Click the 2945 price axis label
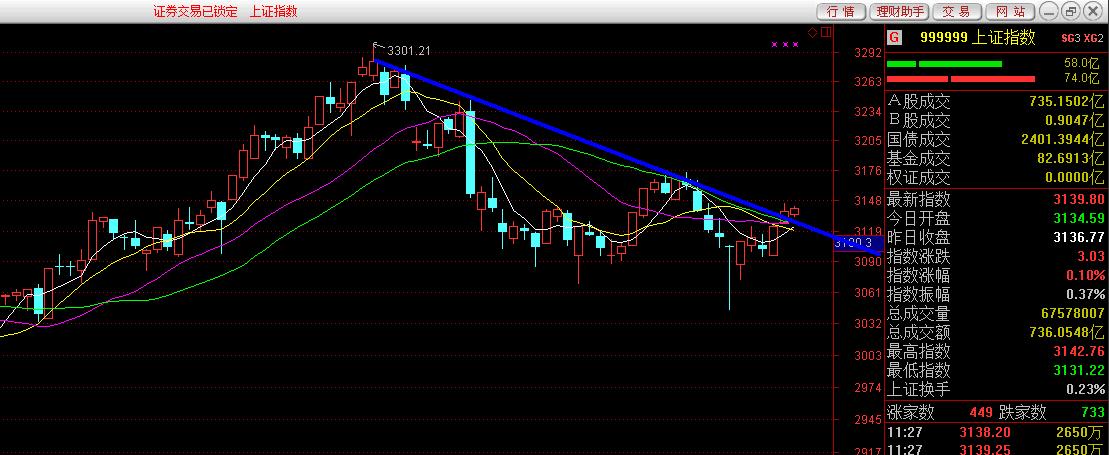The height and width of the screenshot is (455, 1109). (867, 420)
